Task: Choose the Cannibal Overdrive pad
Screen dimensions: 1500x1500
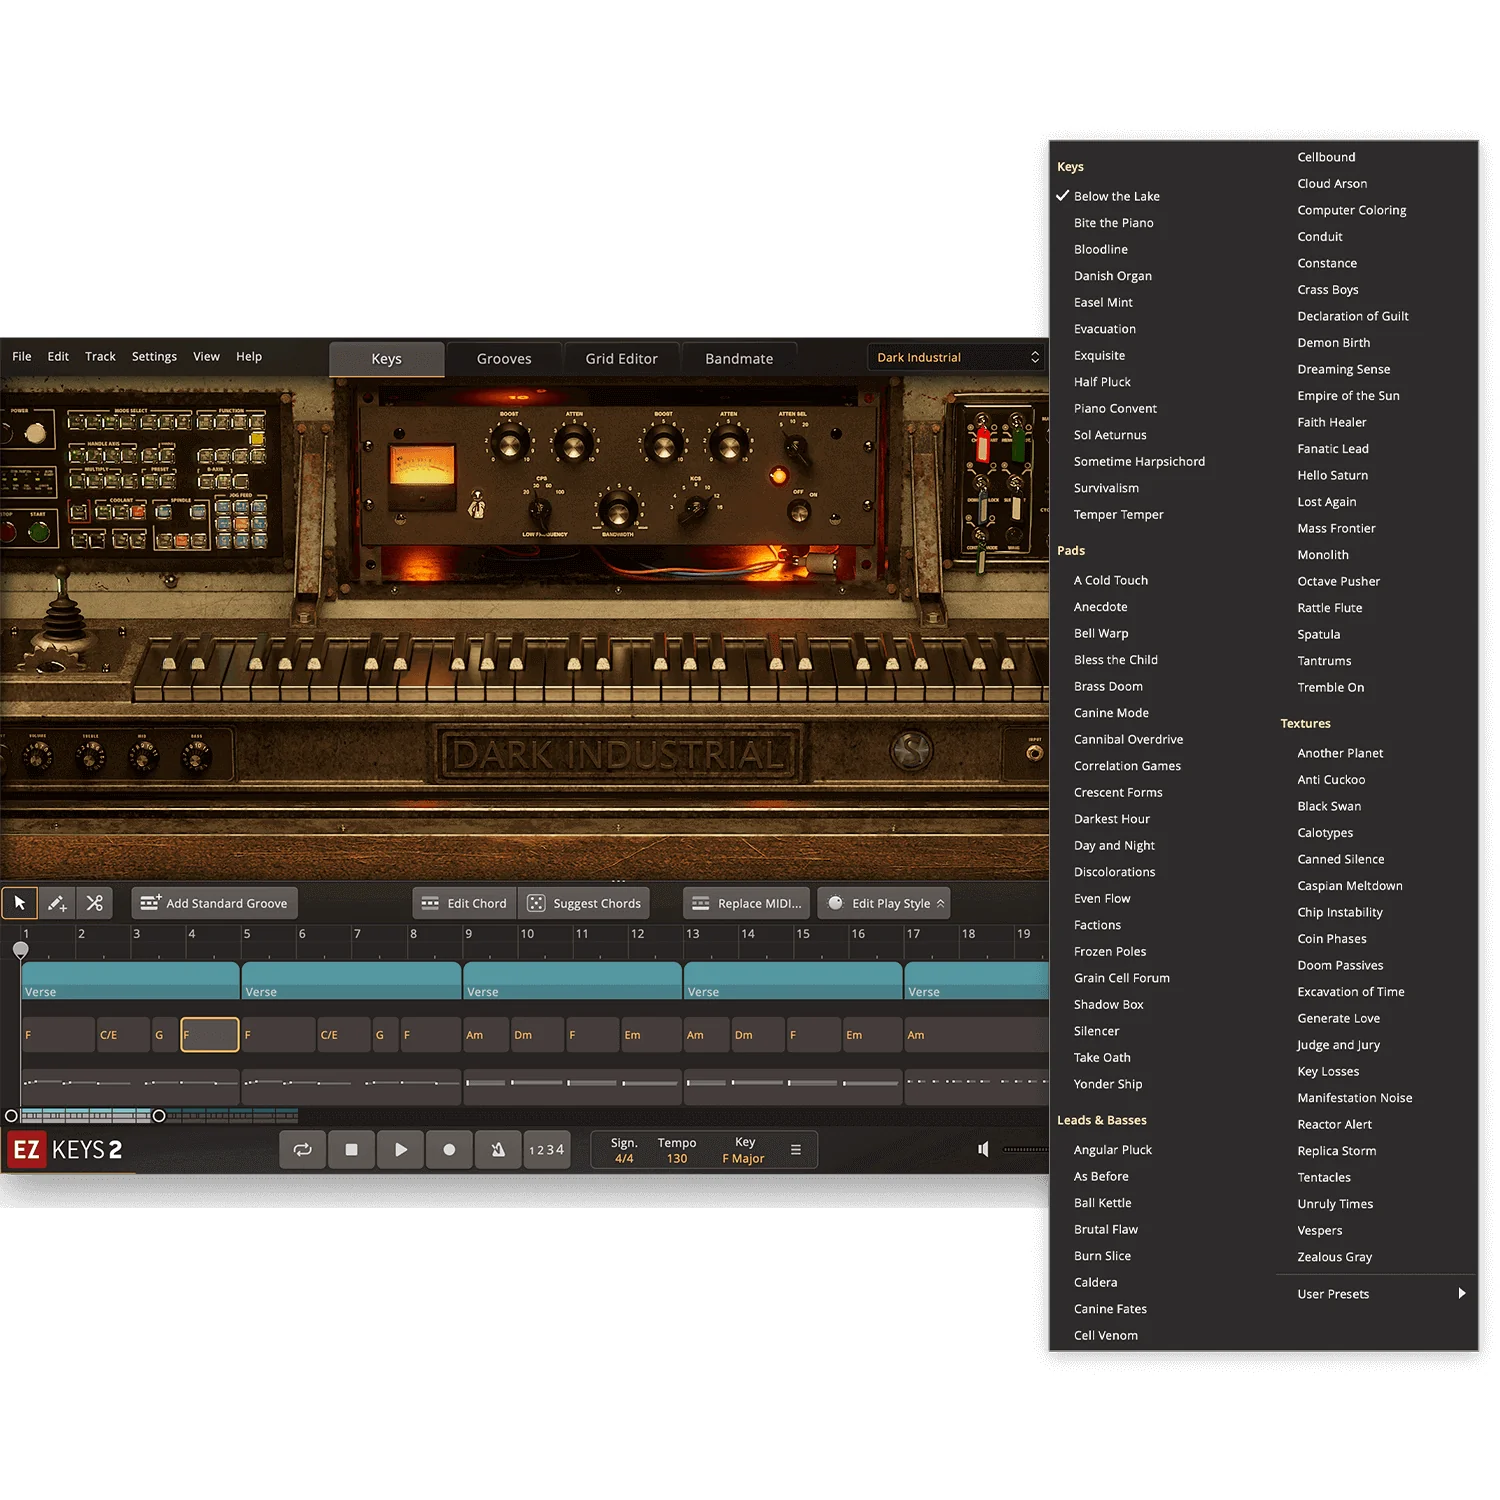Action: (x=1128, y=739)
